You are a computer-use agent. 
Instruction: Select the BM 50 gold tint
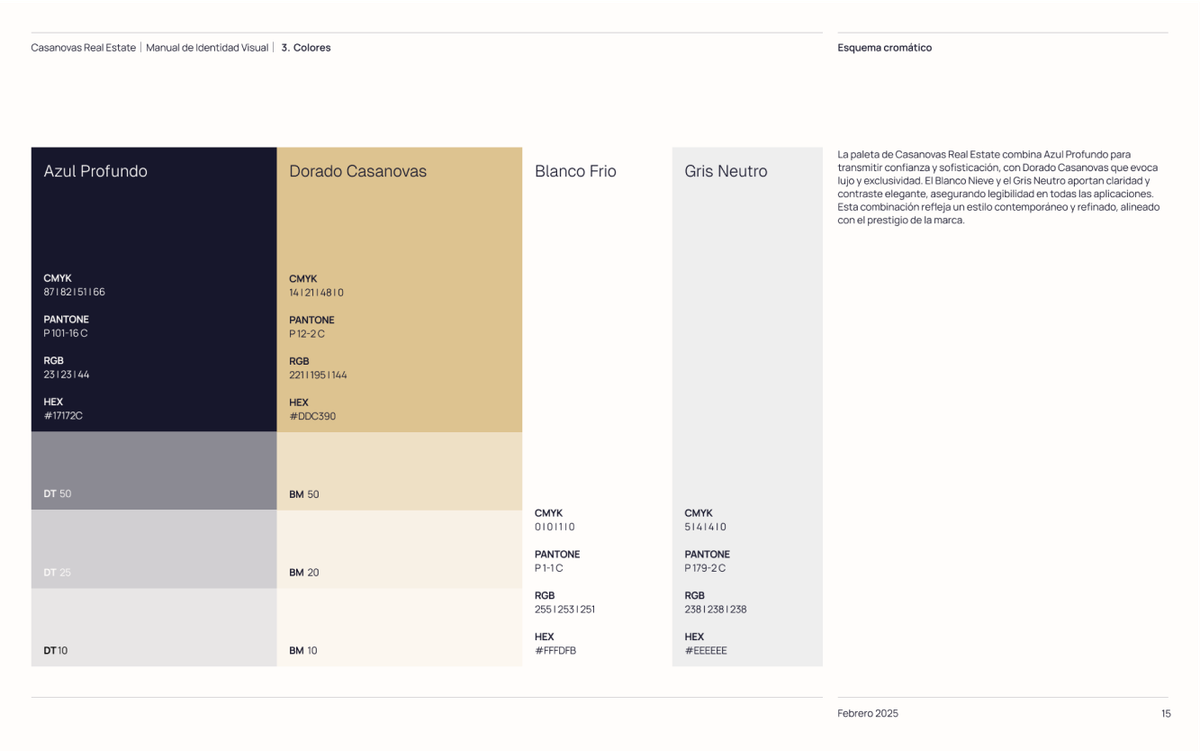(x=399, y=471)
